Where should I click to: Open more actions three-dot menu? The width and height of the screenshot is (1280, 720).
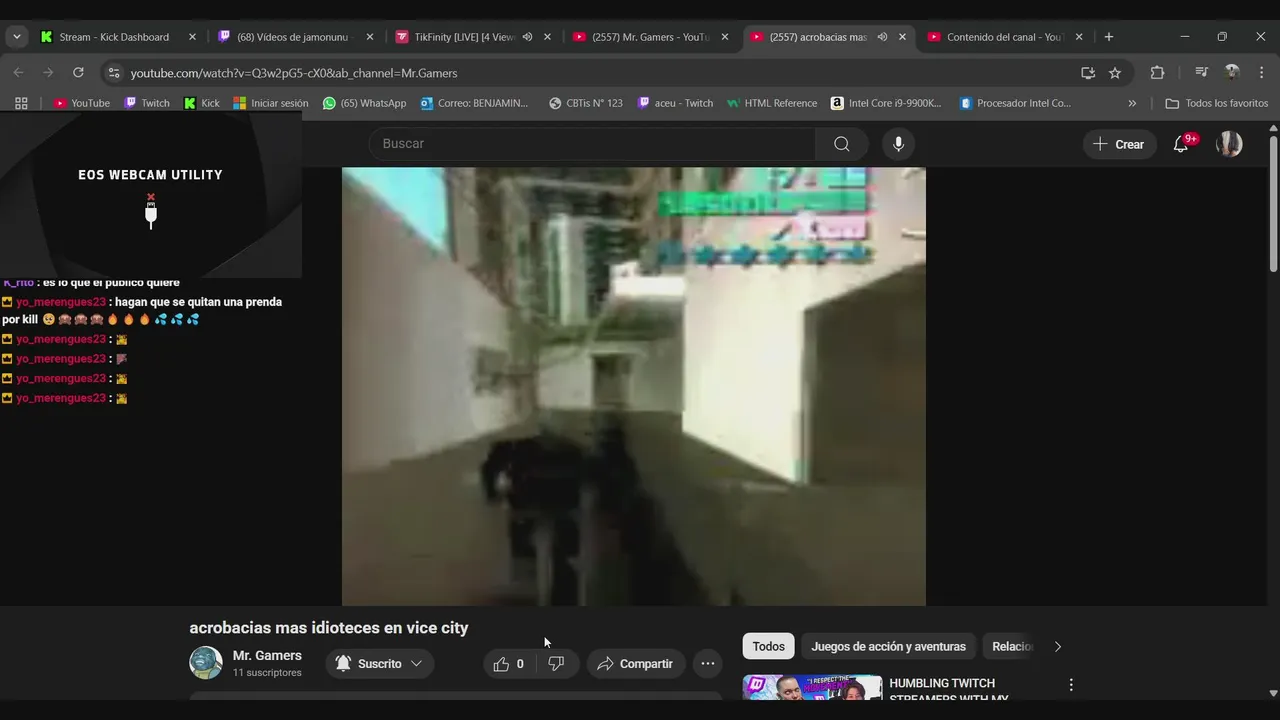708,664
